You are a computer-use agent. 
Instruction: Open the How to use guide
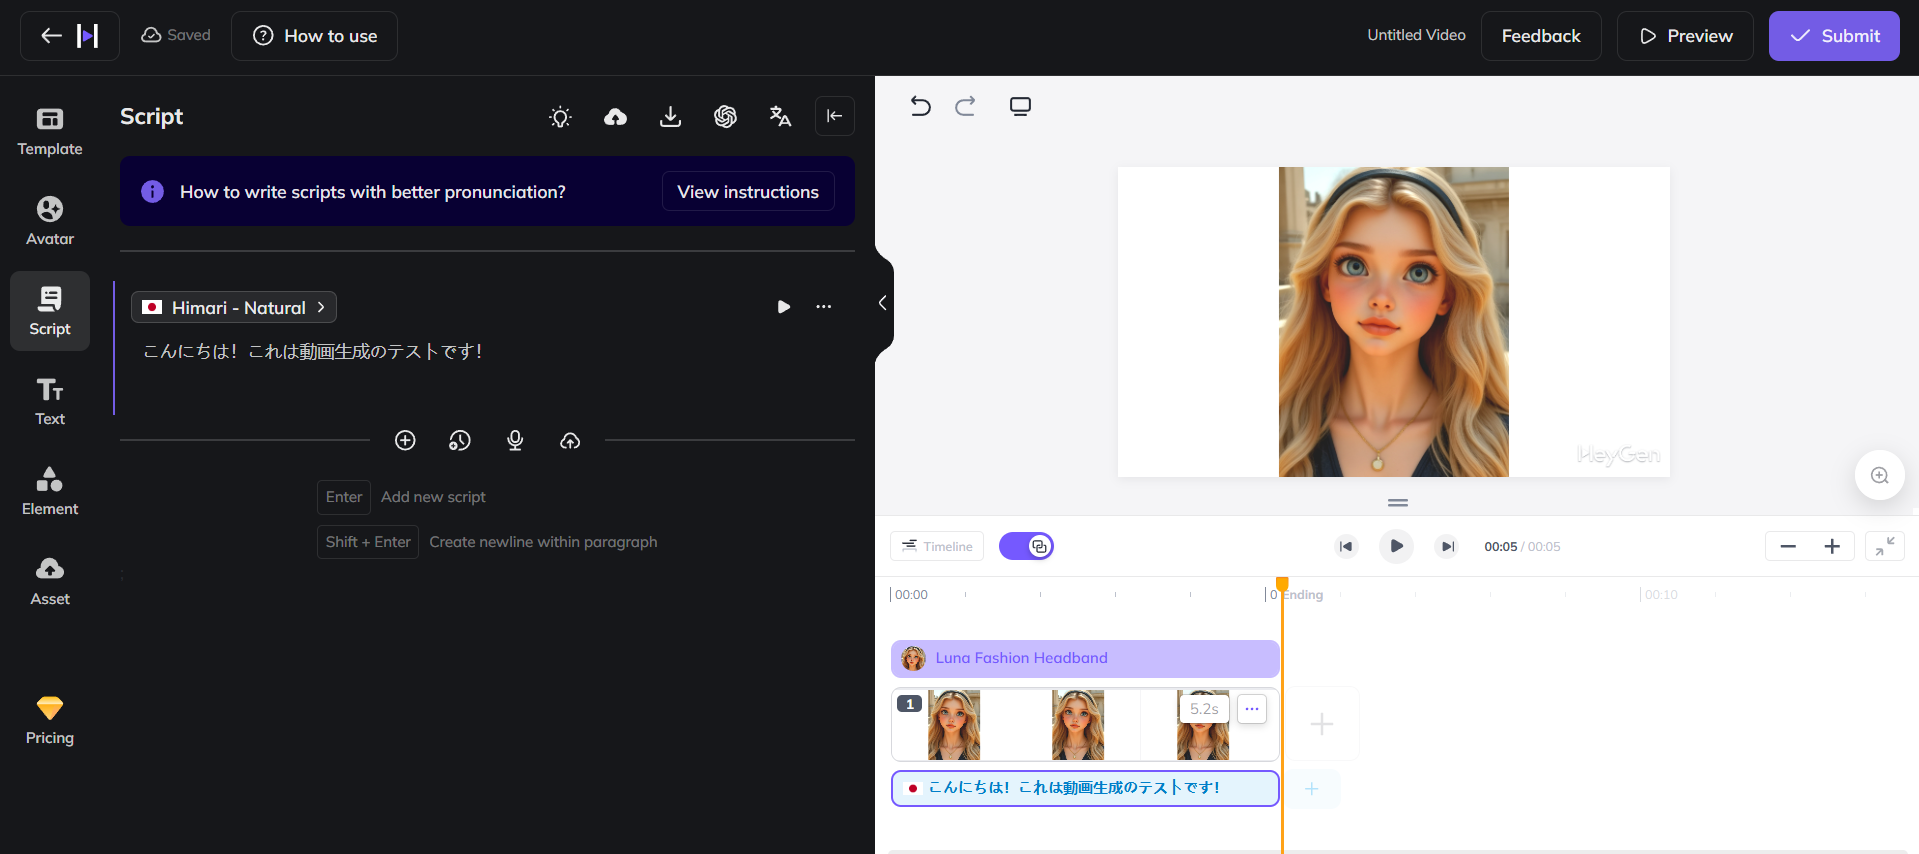(314, 36)
